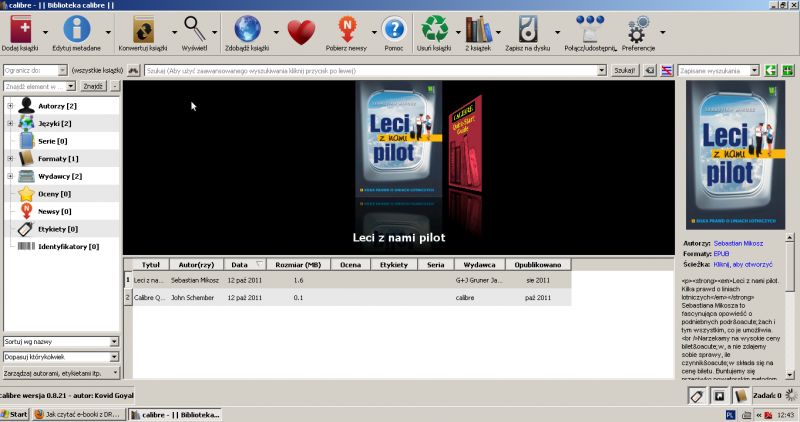800x422 pixels.
Task: Open Preferencje gears icon
Action: [638, 29]
